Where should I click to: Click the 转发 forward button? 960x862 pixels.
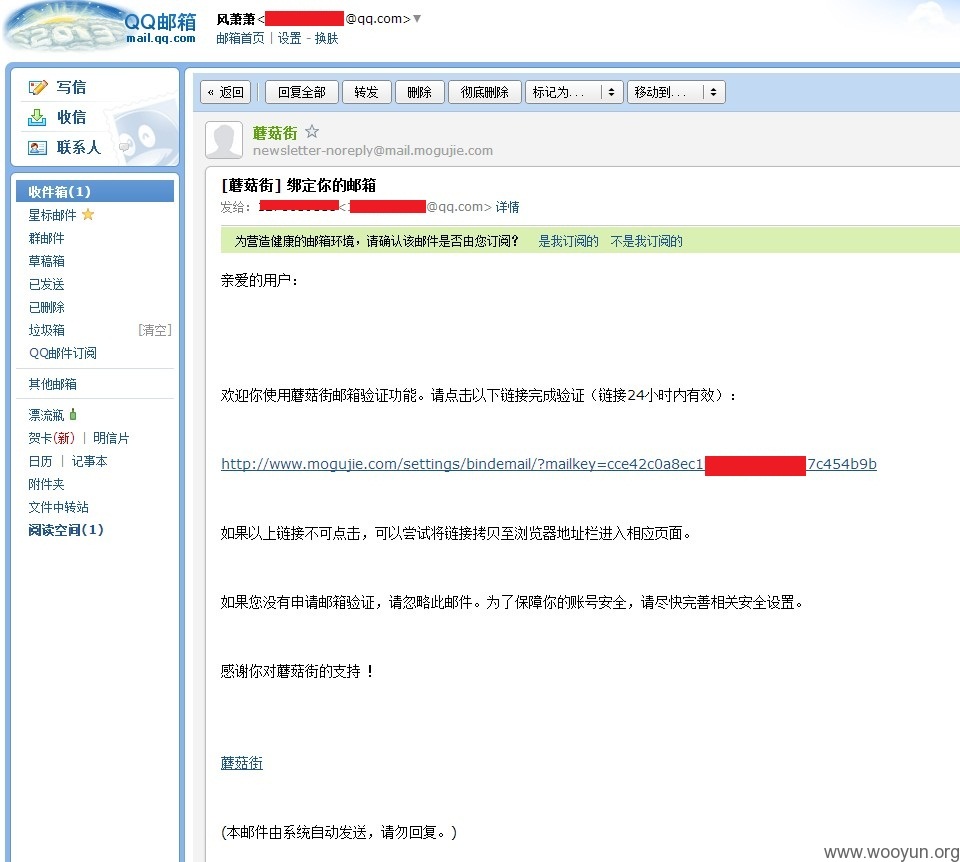point(366,92)
